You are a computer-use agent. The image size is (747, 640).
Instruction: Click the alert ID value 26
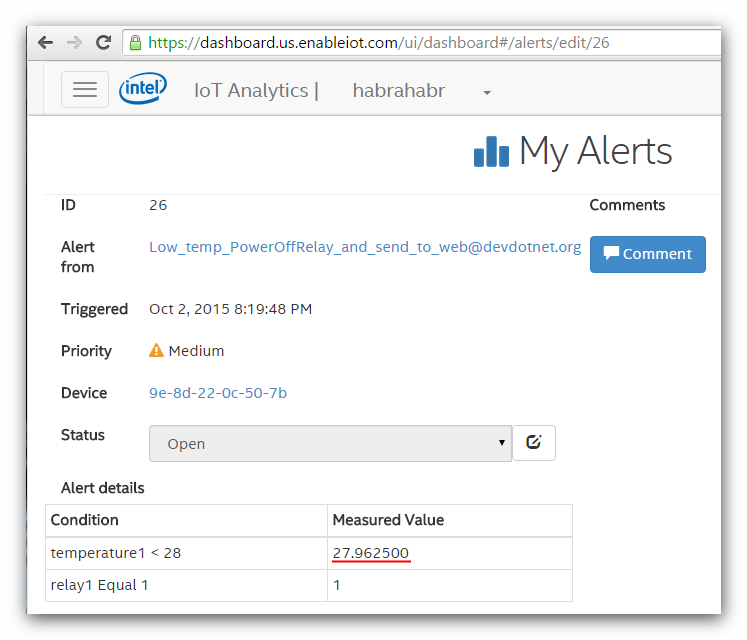(x=158, y=205)
